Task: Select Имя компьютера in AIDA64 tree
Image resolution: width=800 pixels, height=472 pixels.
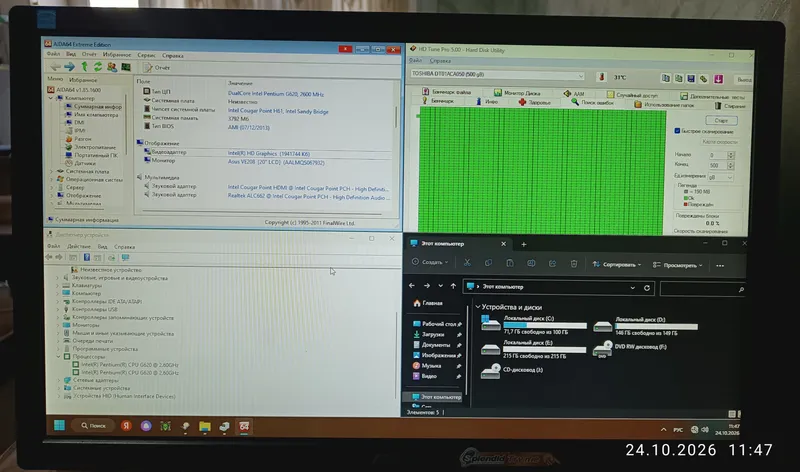Action: point(92,115)
